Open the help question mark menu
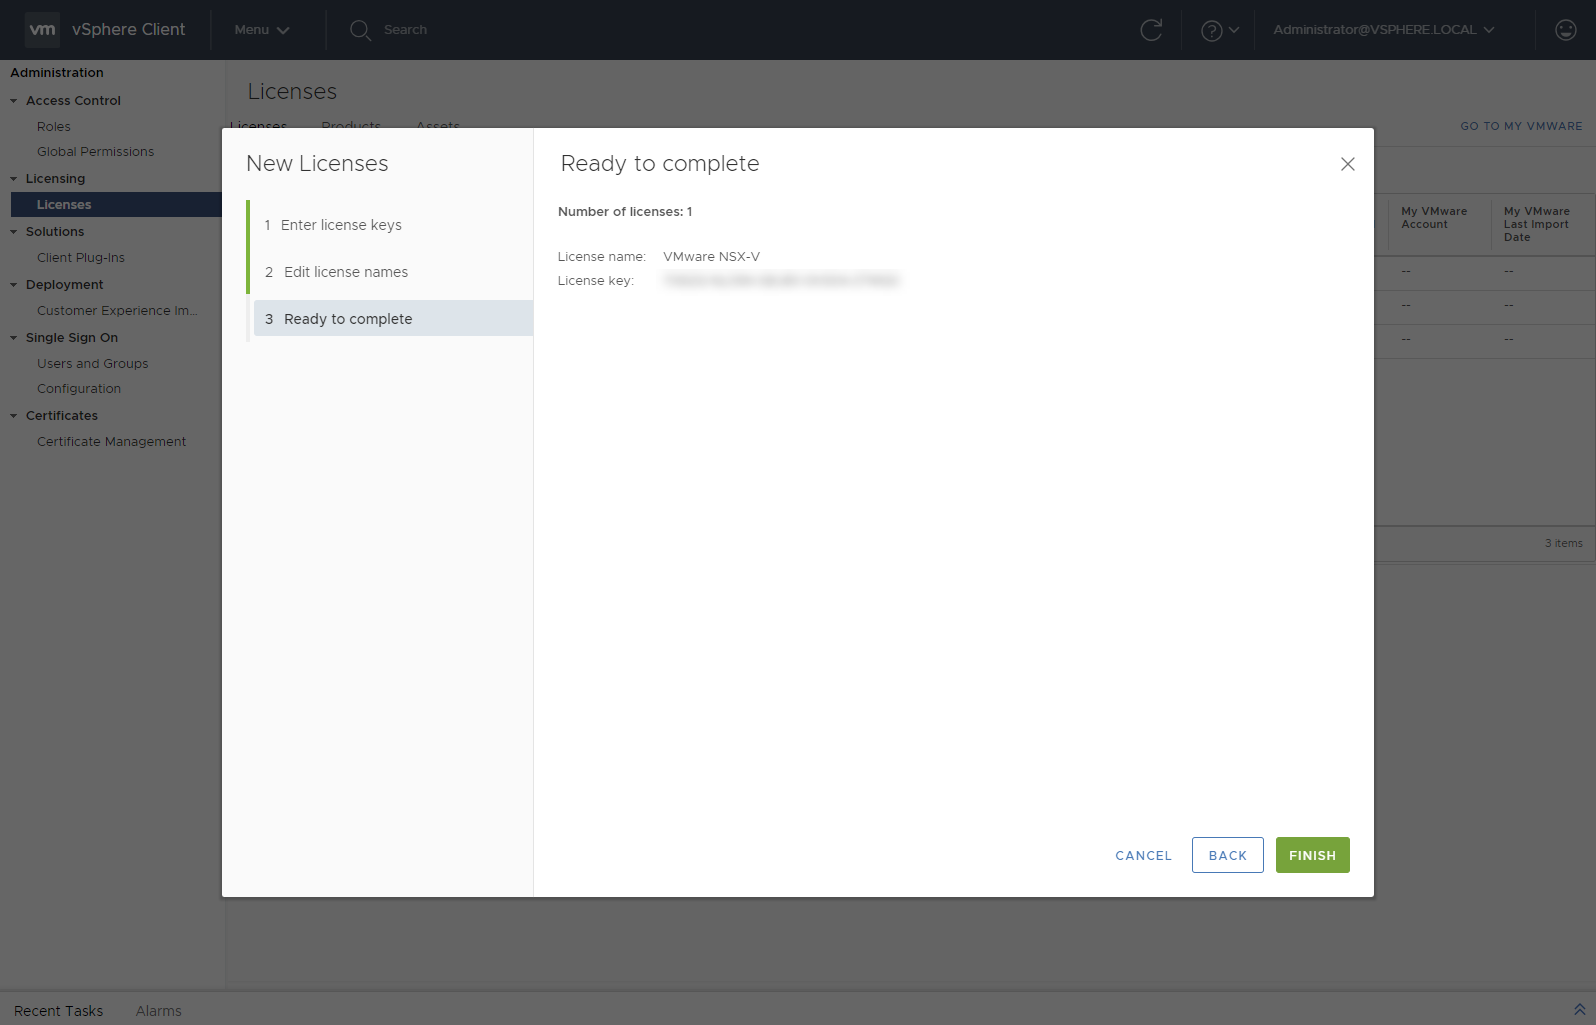1596x1025 pixels. tap(1218, 30)
